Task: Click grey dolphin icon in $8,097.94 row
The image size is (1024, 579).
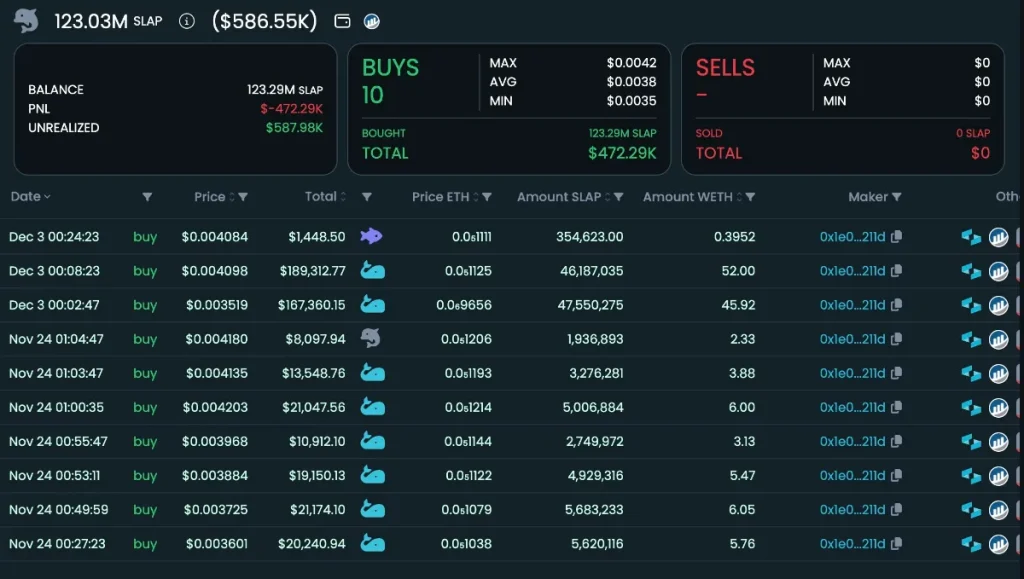Action: tap(370, 338)
